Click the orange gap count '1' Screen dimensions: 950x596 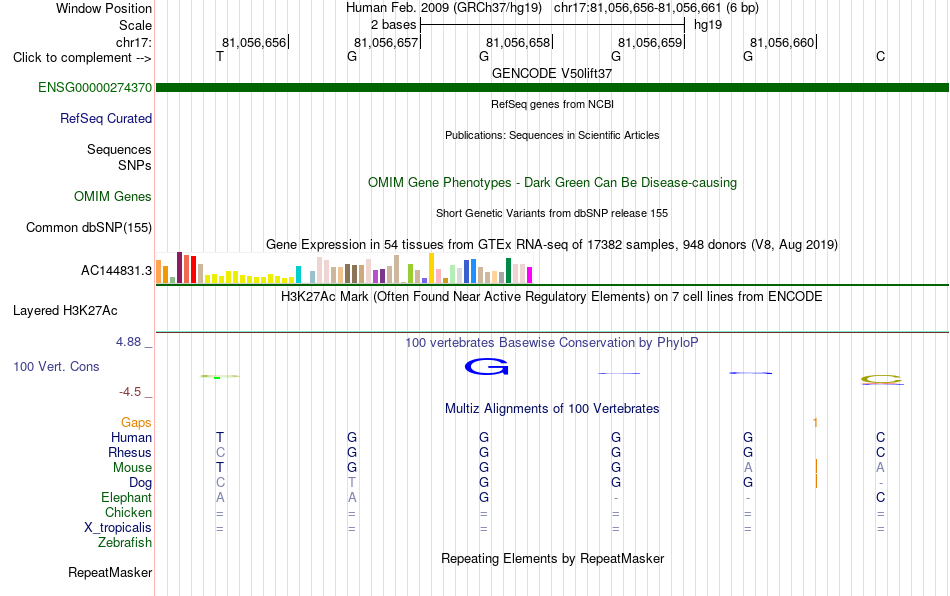tap(815, 423)
